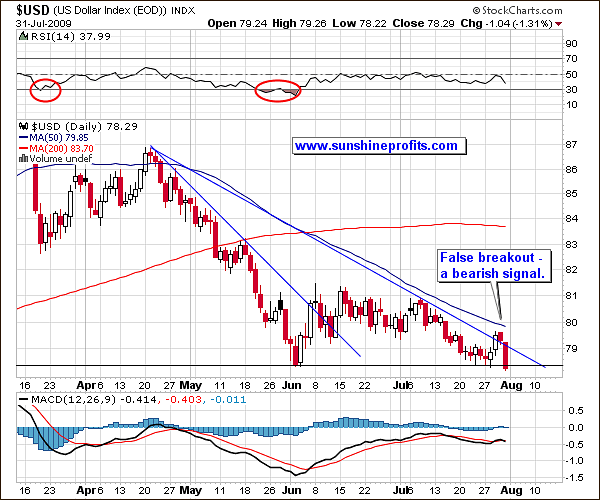Click the 82 price axis label
Image resolution: width=600 pixels, height=500 pixels.
coord(571,269)
